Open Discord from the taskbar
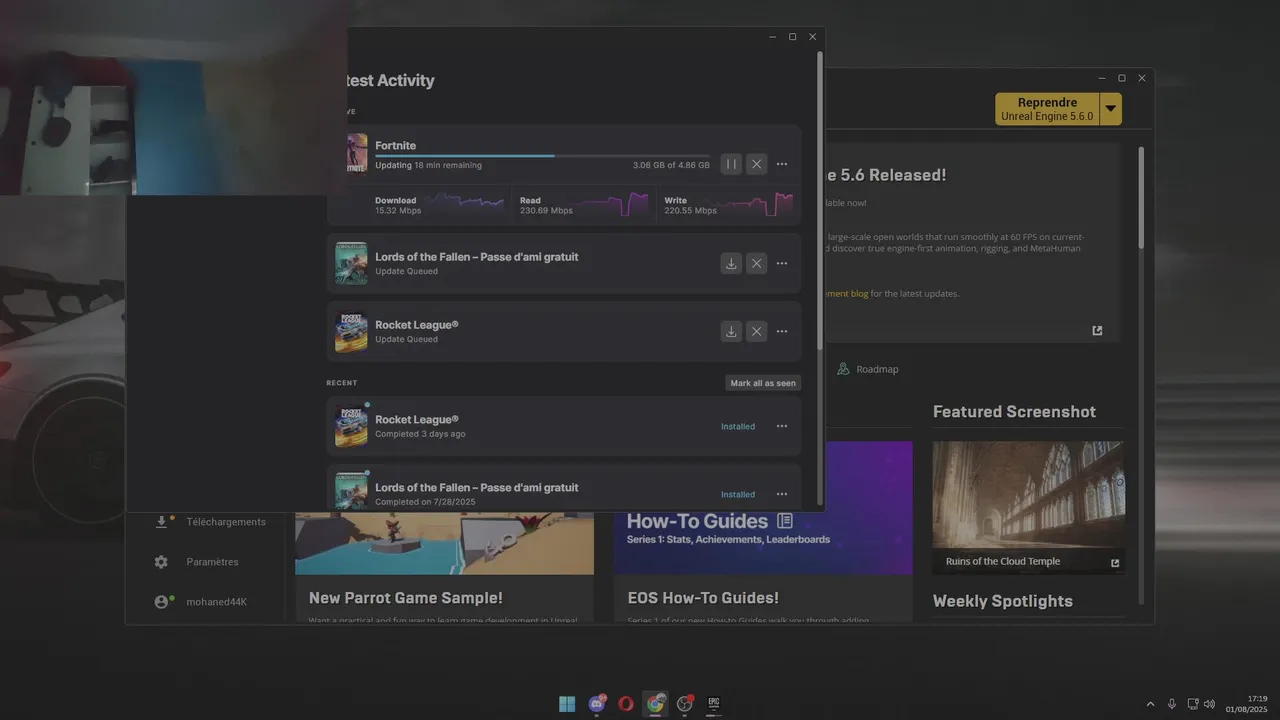Image resolution: width=1280 pixels, height=720 pixels. (x=597, y=704)
